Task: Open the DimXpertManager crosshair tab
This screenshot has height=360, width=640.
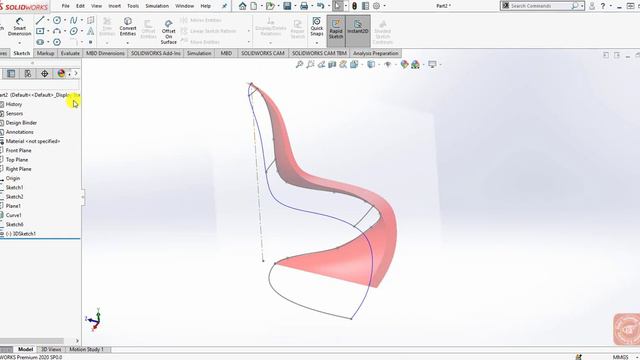Action: (x=44, y=73)
